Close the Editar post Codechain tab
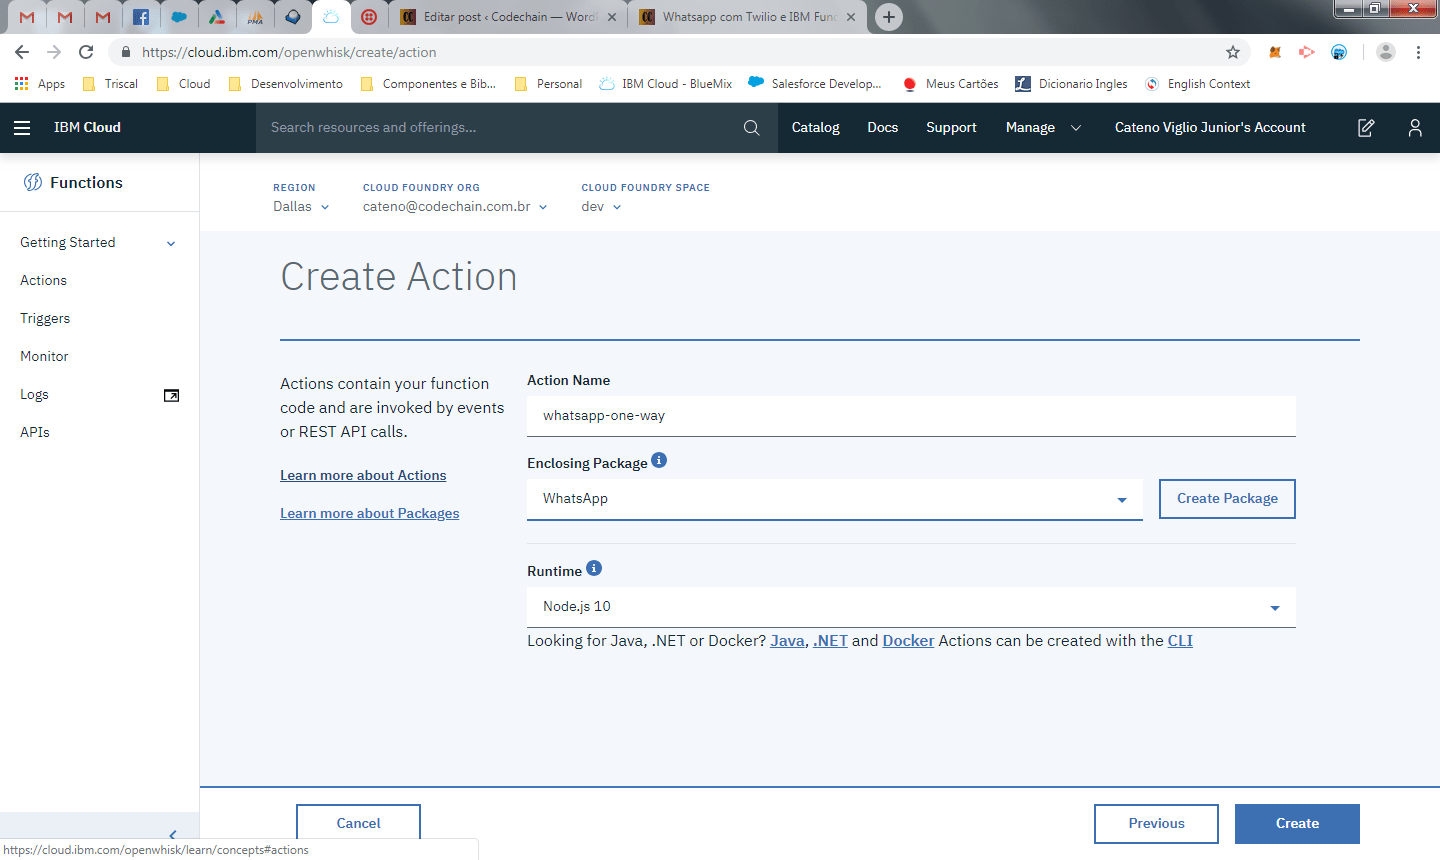 click(612, 17)
